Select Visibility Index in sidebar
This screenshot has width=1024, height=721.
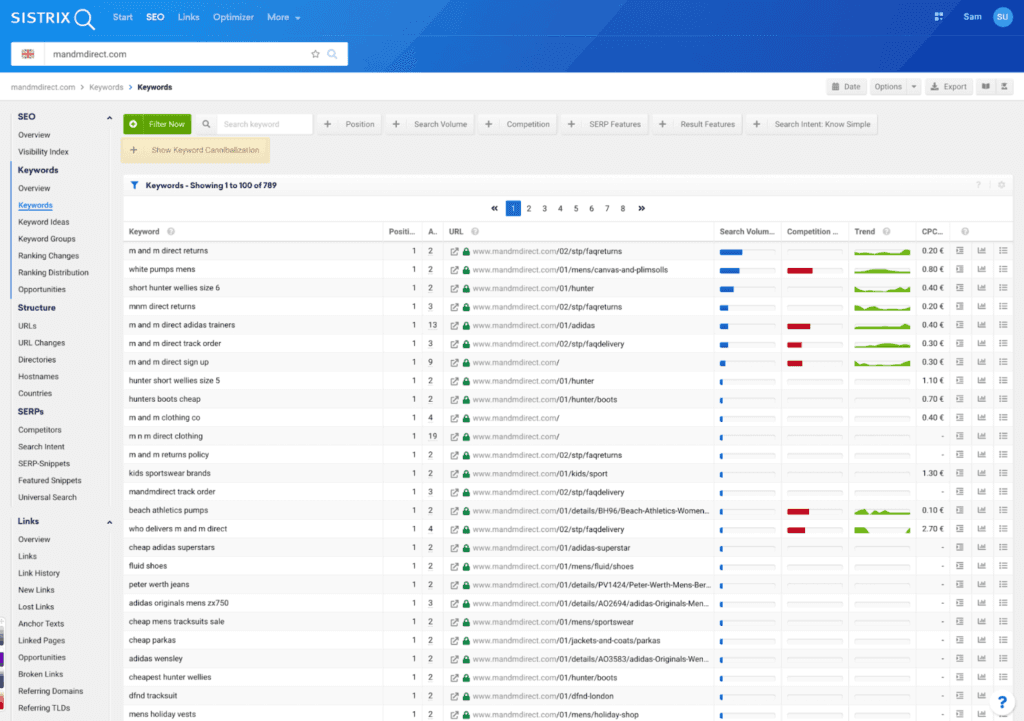43,152
